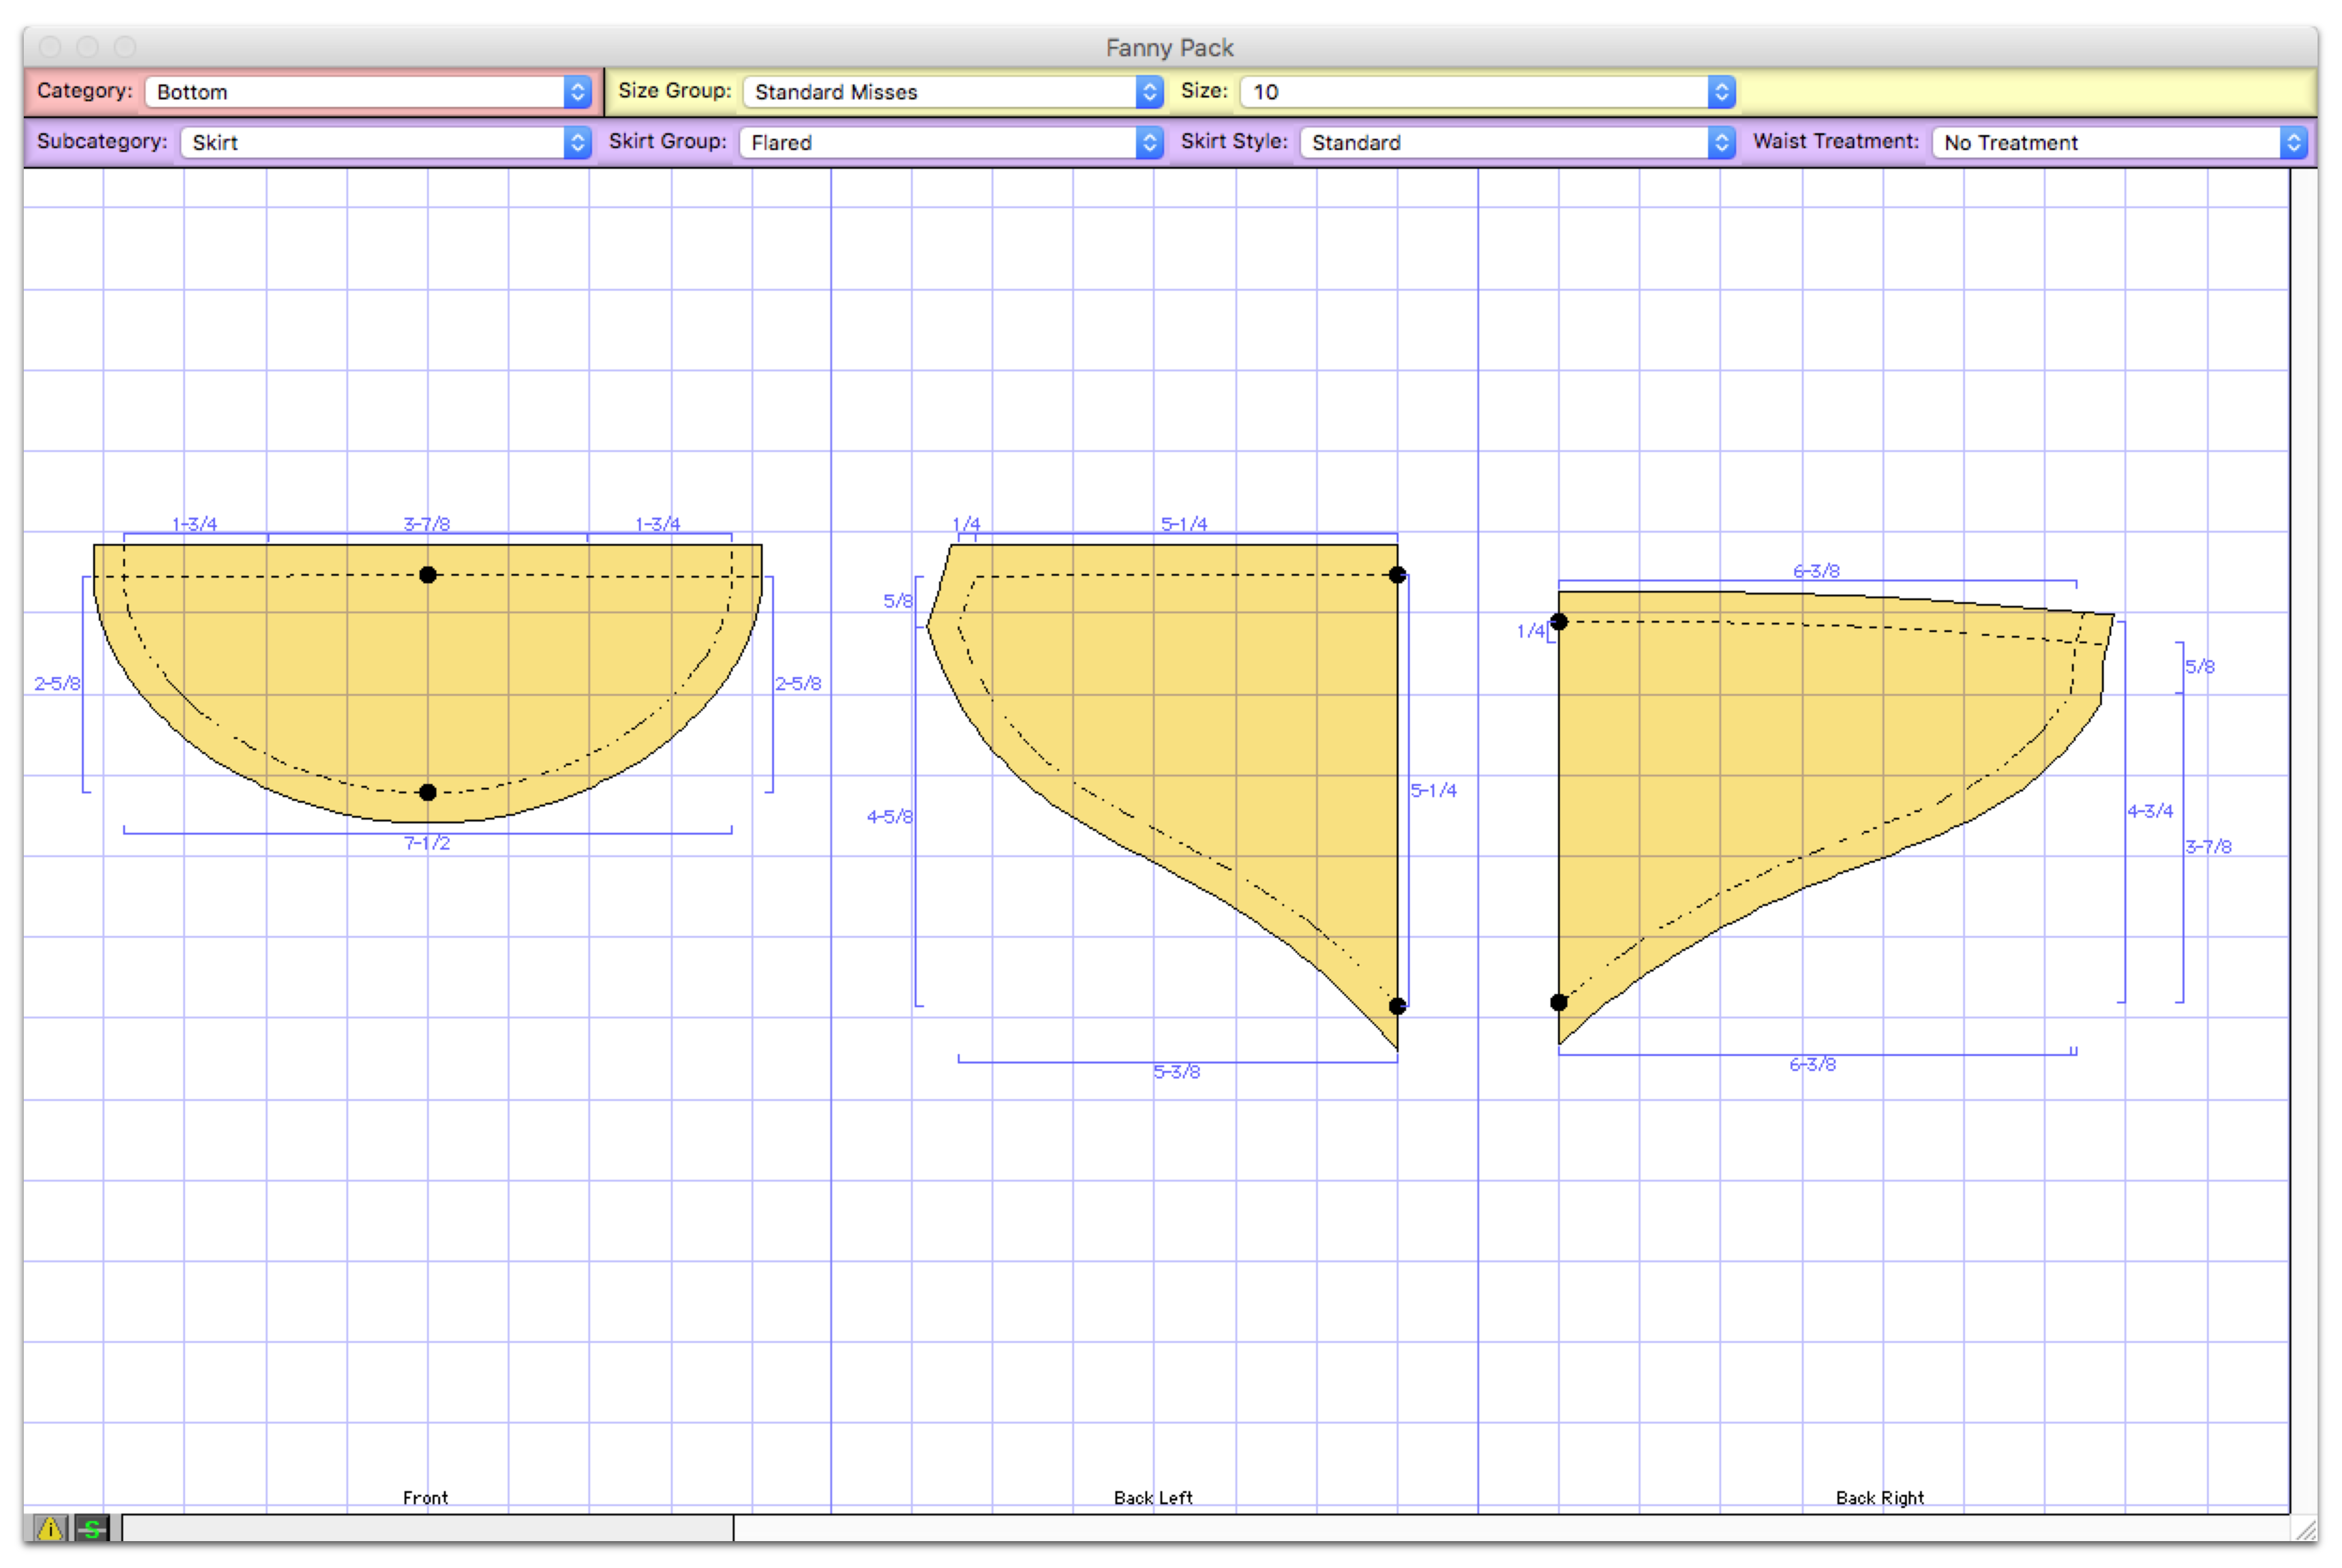Click the bottom left point on Back Right piece
The image size is (2342, 1568).
[1558, 1003]
